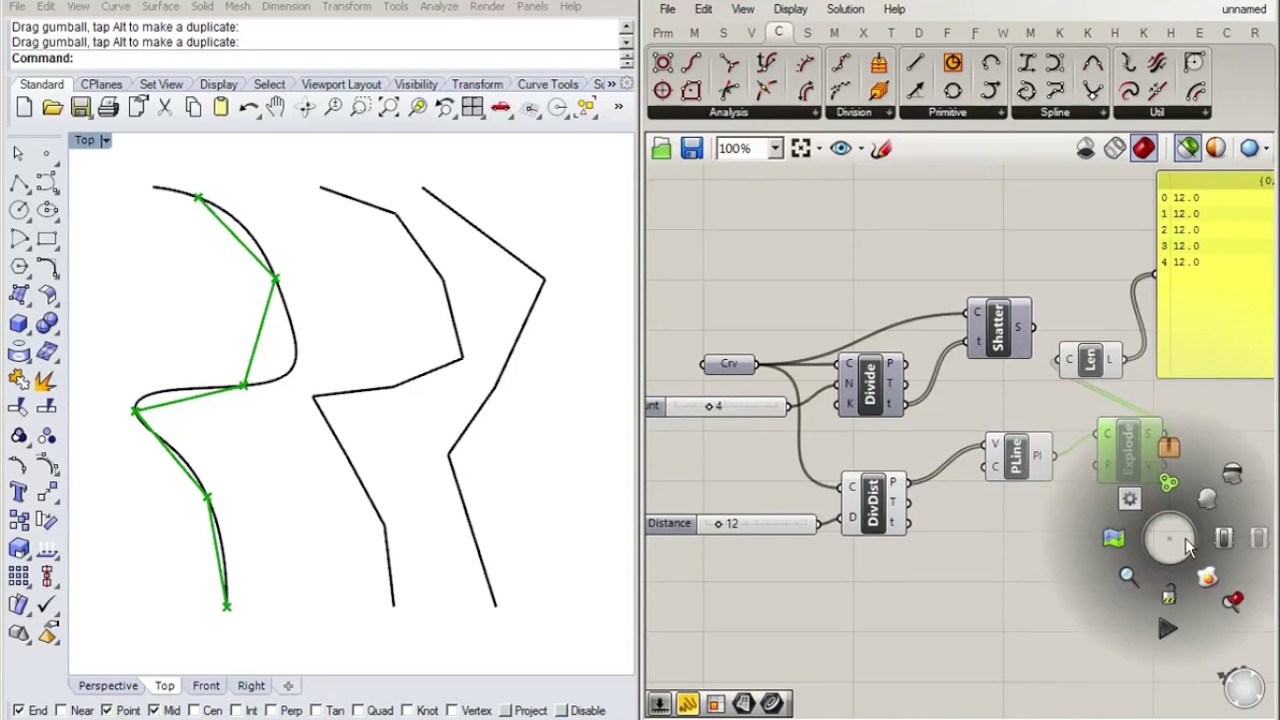Switch to the Curve Tools toolbar tab
Screen dimensions: 1280x720
click(x=548, y=85)
